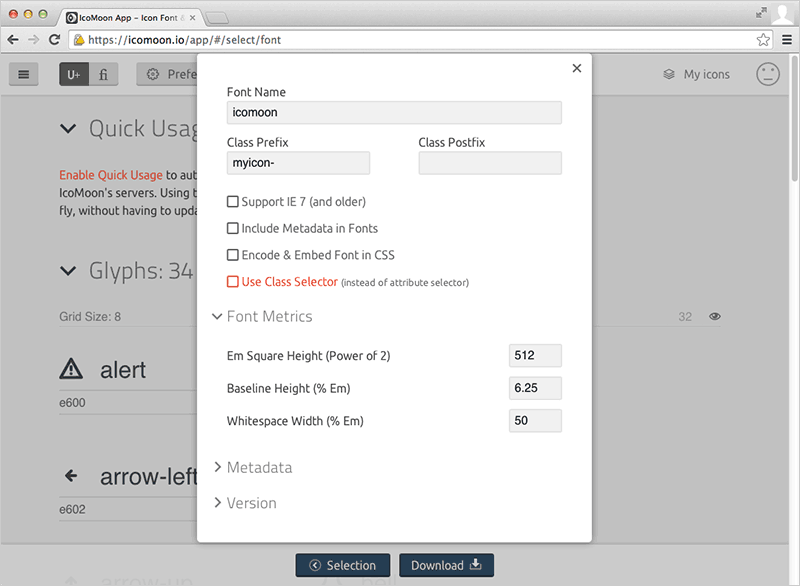The image size is (800, 586).
Task: Enable Include Metadata in Fonts
Action: (x=233, y=228)
